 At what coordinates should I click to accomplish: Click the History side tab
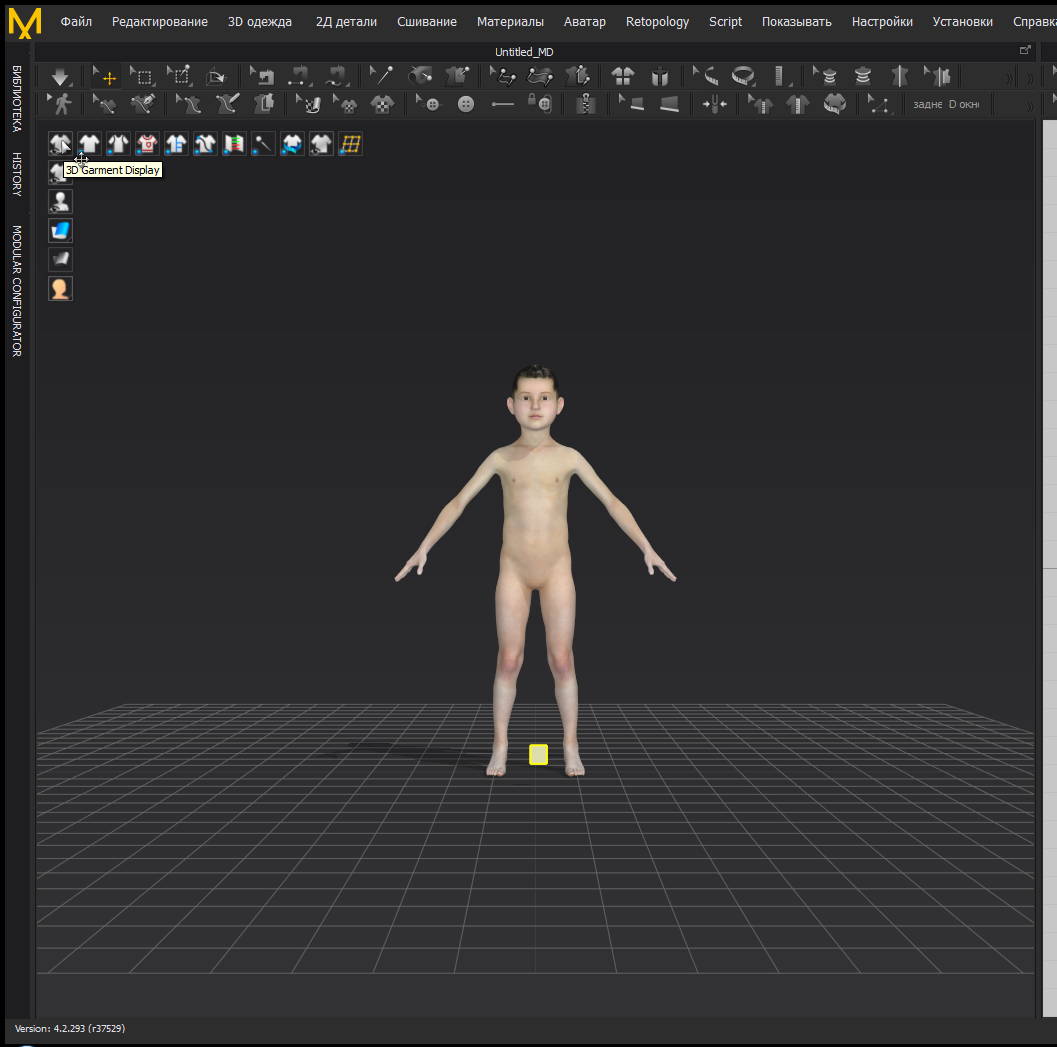click(x=17, y=174)
